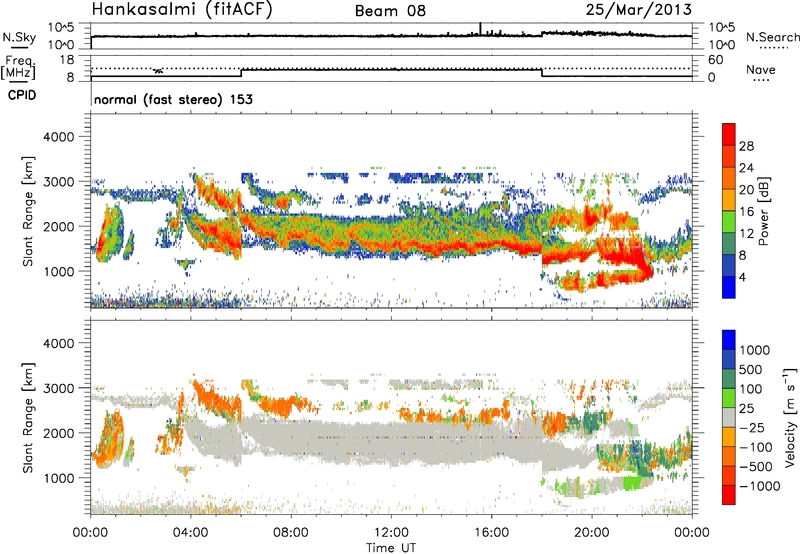
Task: Click the 'Power [dB]' colorbar label
Action: tap(763, 211)
